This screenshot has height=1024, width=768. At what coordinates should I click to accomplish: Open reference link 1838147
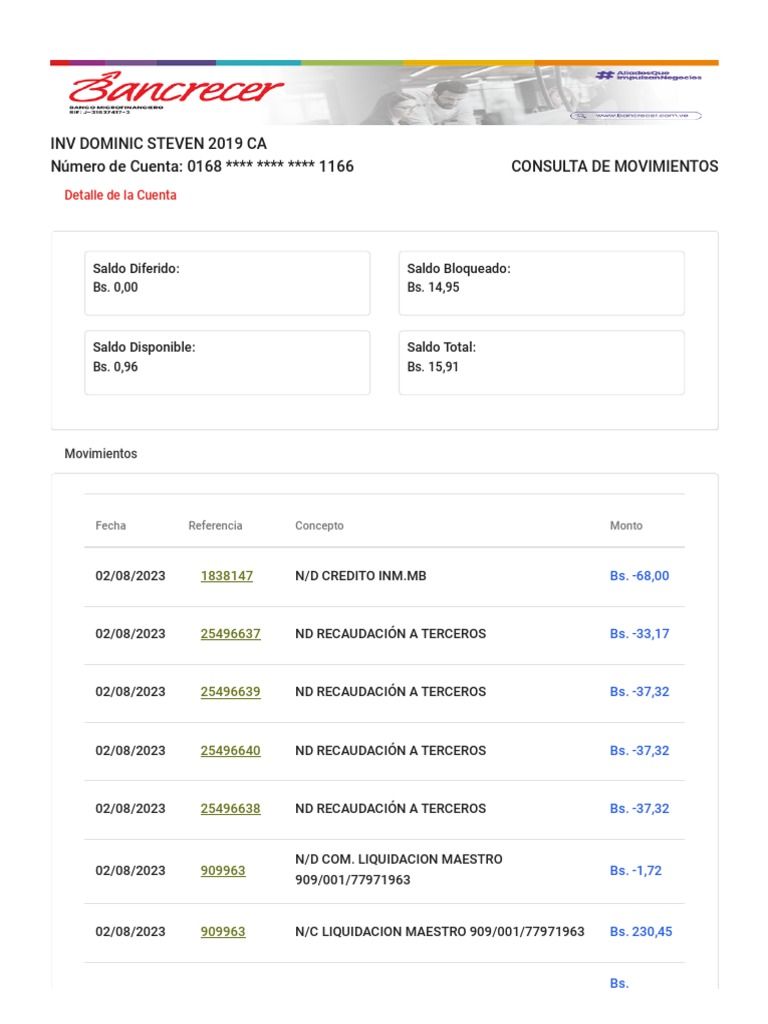tap(227, 576)
